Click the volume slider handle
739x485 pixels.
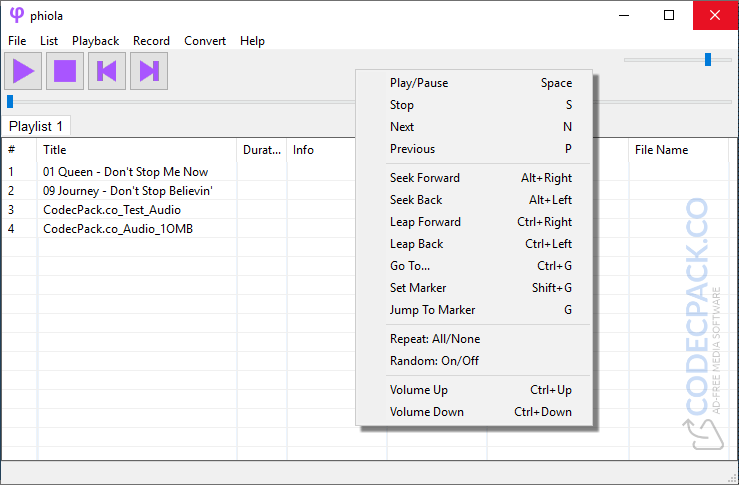pyautogui.click(x=707, y=59)
